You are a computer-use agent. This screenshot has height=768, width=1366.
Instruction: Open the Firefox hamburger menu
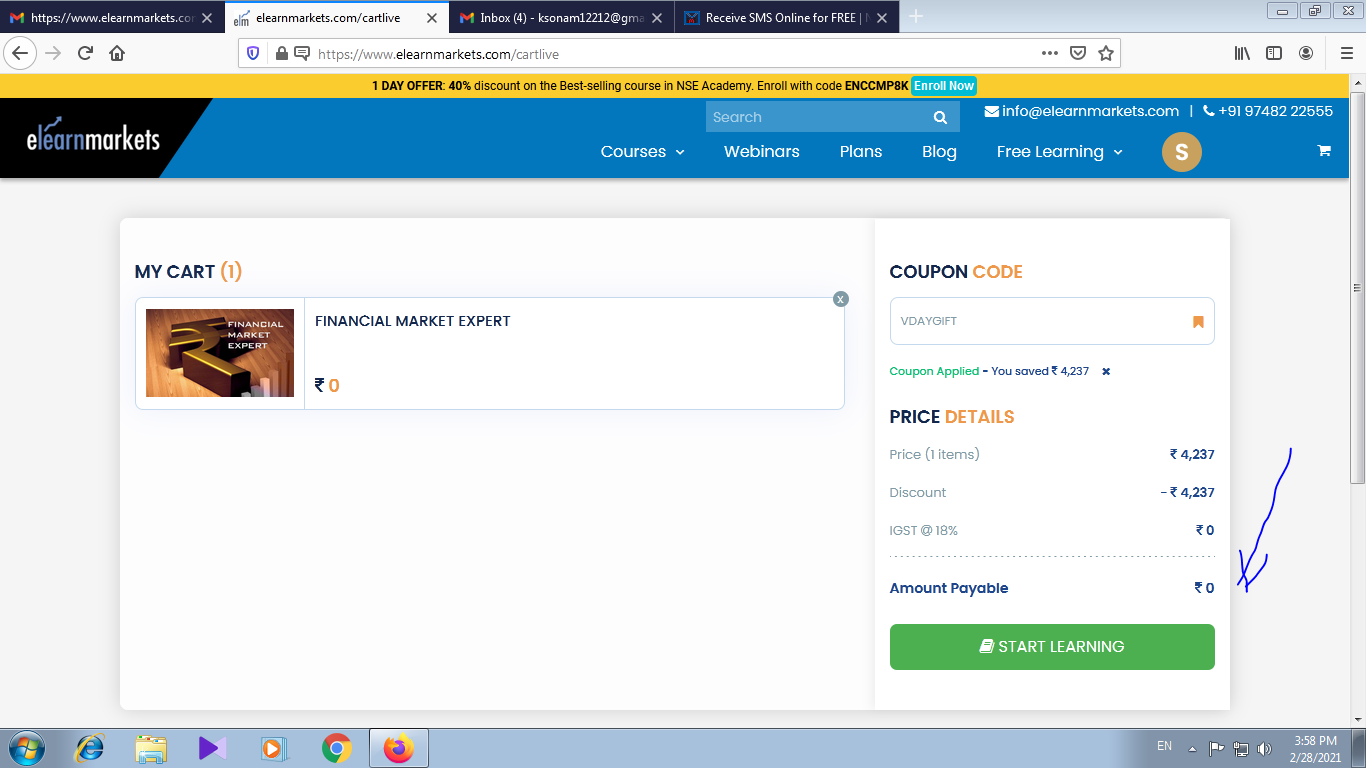[1346, 53]
